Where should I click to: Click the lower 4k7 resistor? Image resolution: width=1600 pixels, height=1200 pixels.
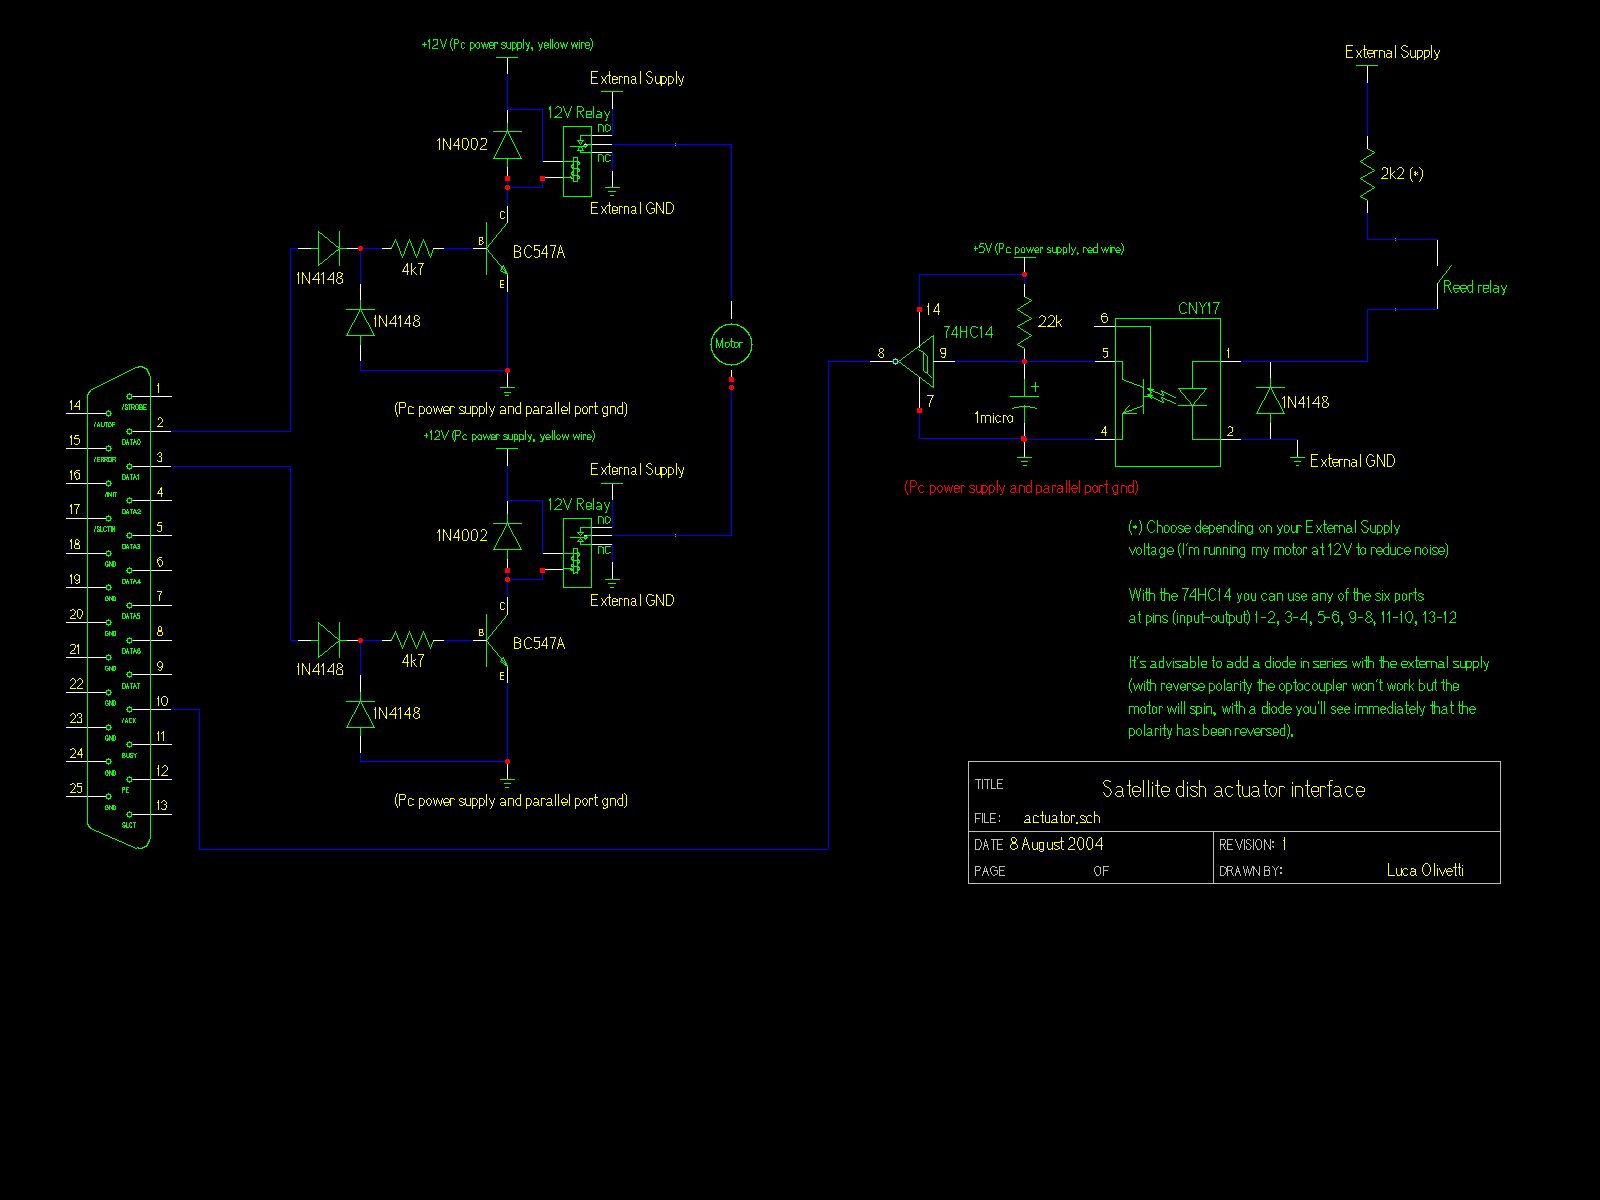click(412, 639)
